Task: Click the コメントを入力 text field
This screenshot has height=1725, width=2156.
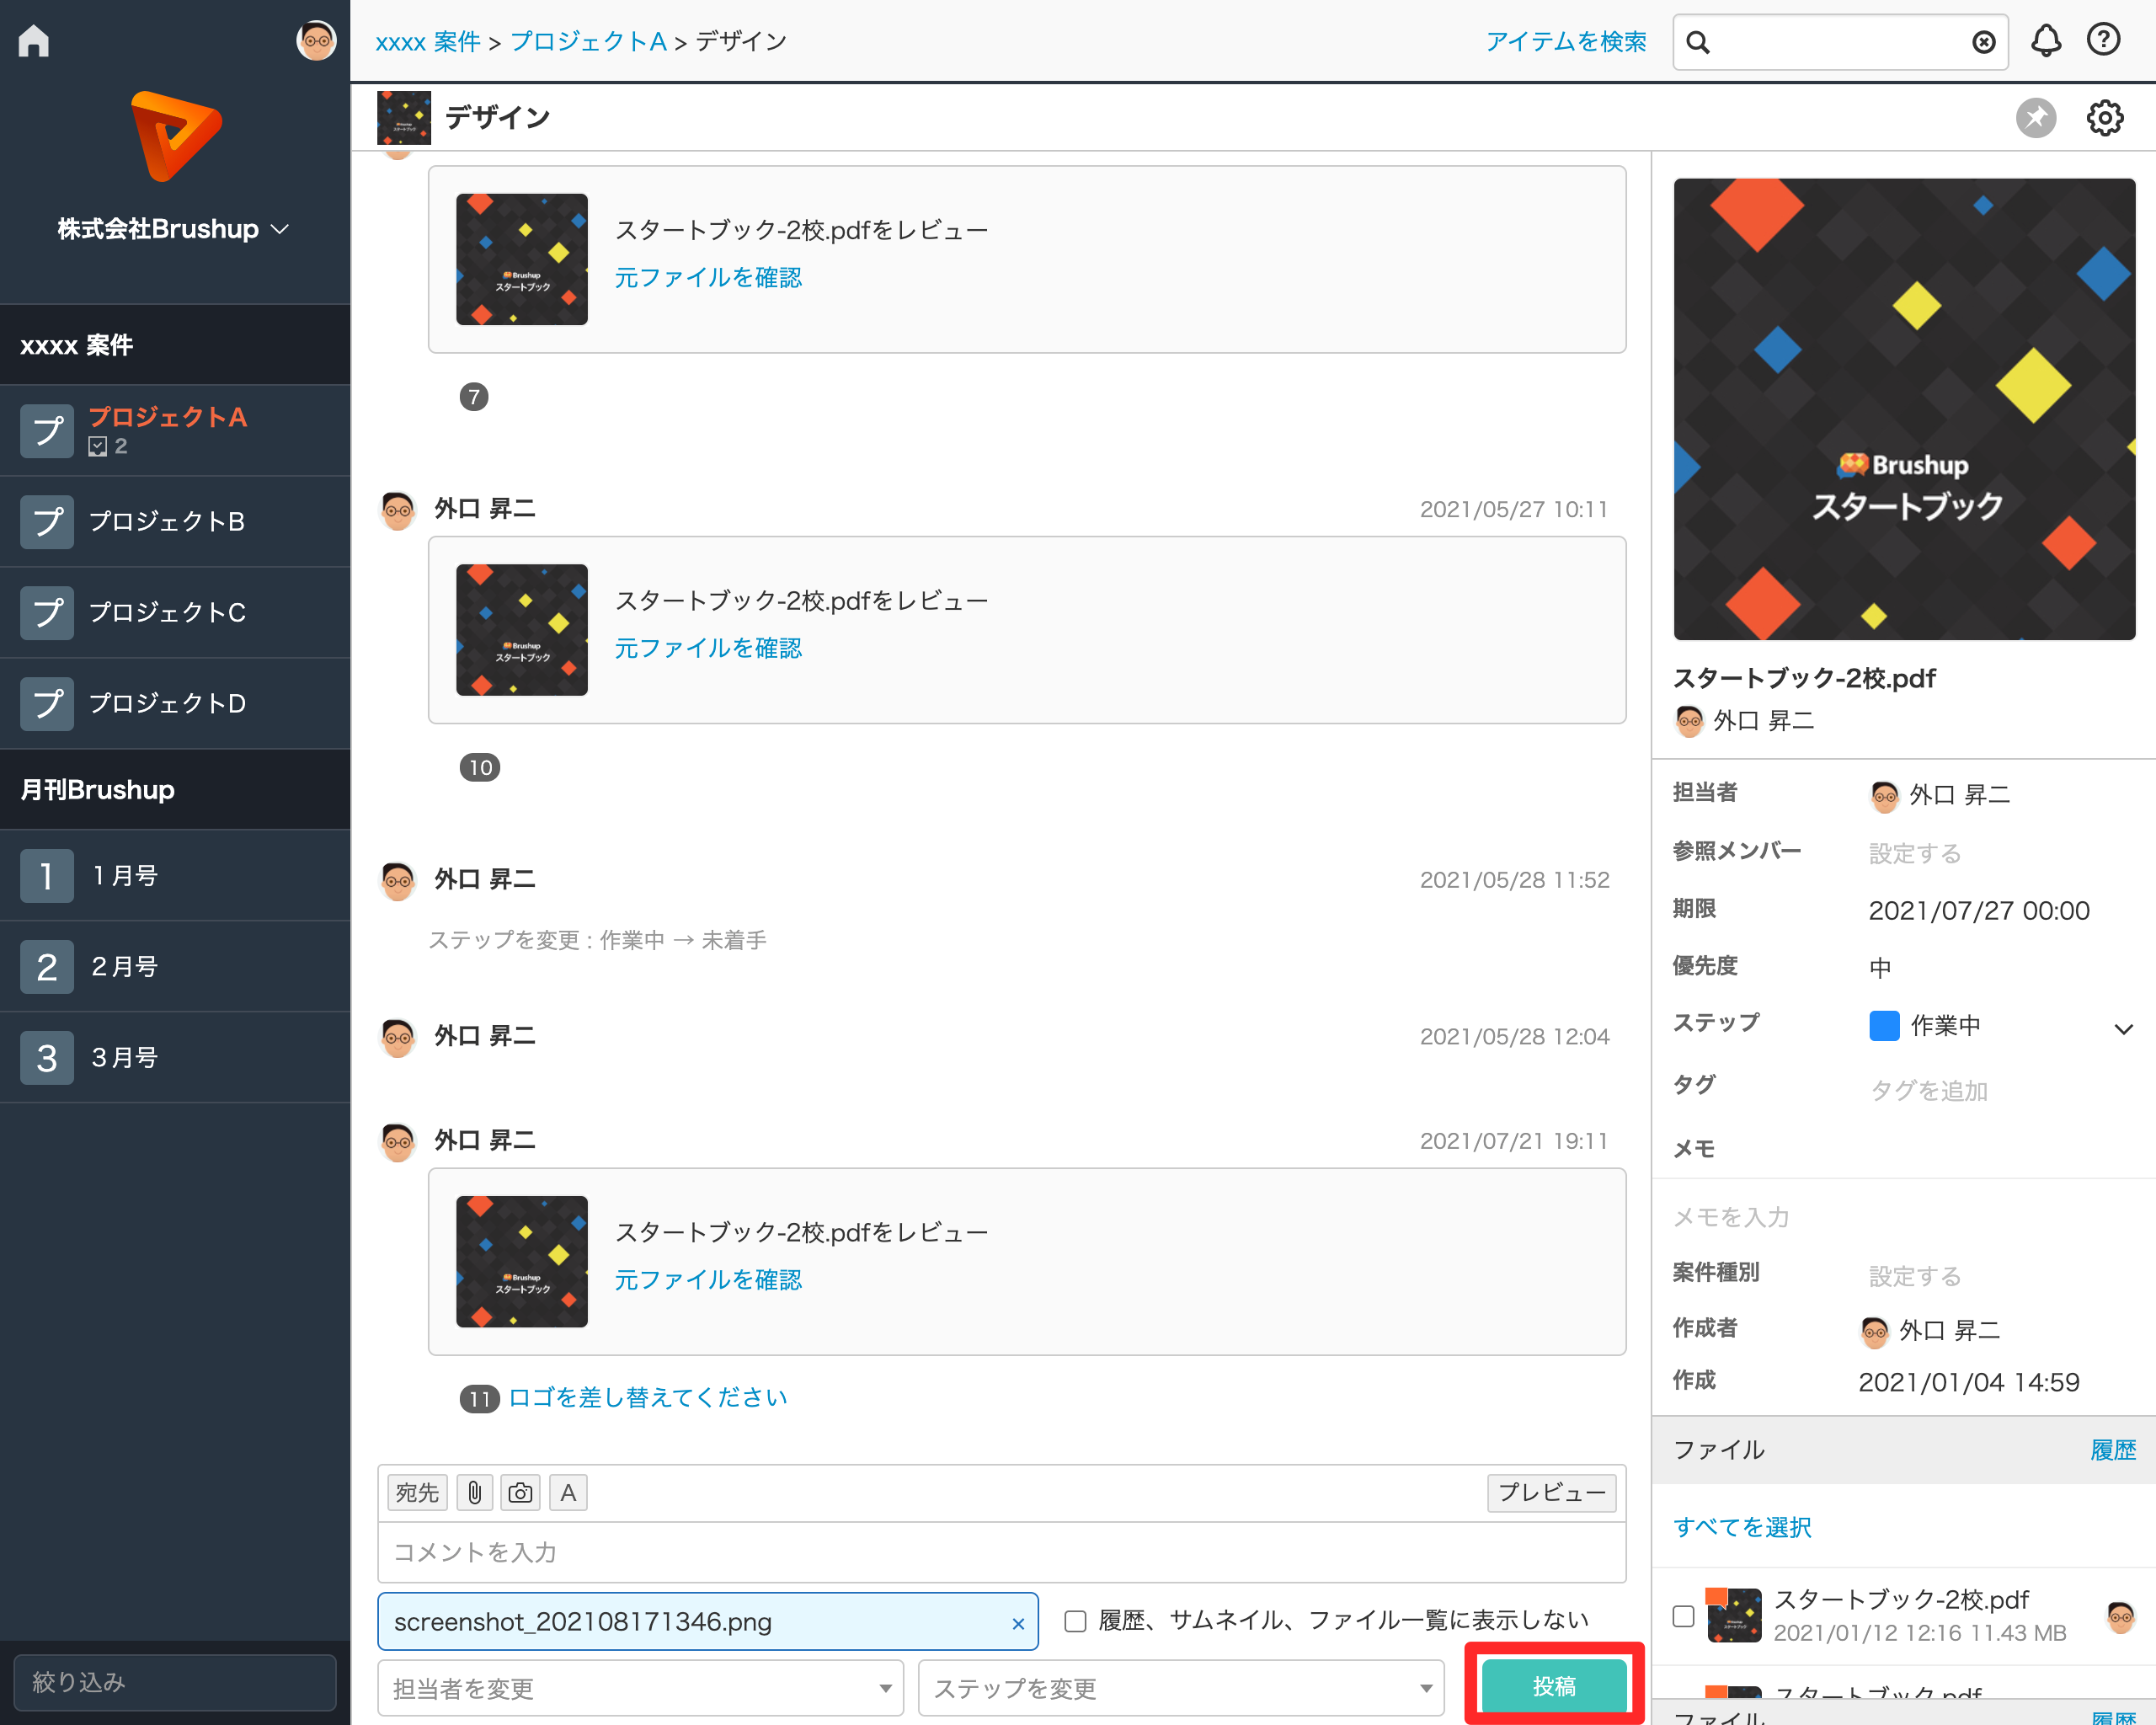Action: click(1000, 1552)
